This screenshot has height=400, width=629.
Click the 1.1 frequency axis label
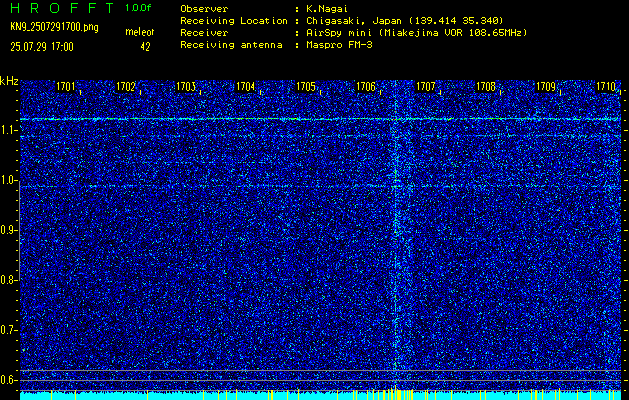click(7, 130)
